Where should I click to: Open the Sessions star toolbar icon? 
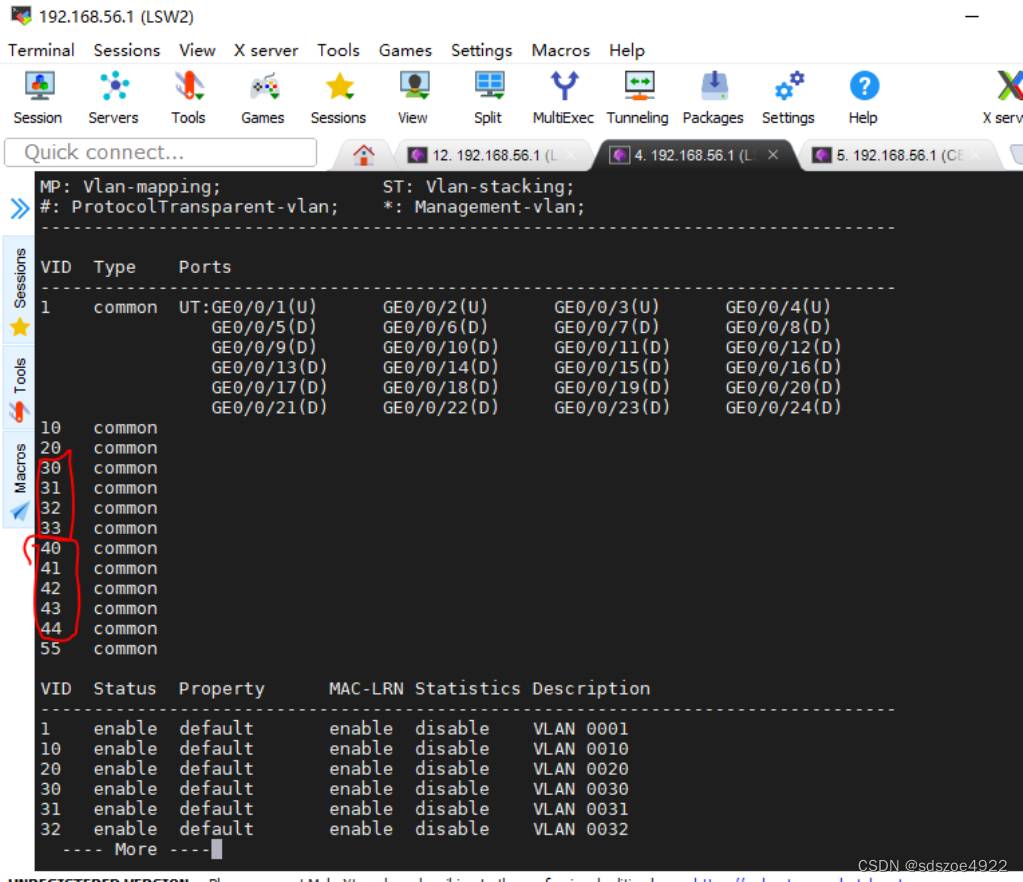point(338,98)
